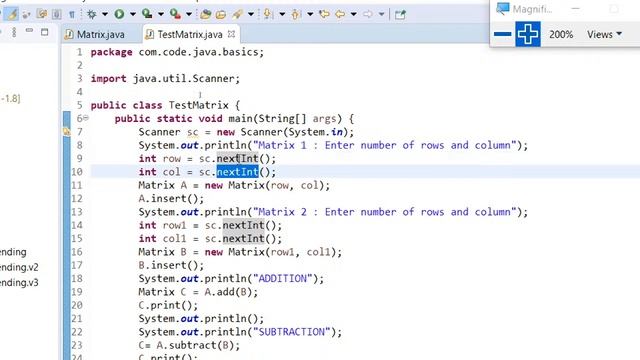Click the "ADDITION" string literal
This screenshot has width=640, height=360.
pyautogui.click(x=282, y=278)
